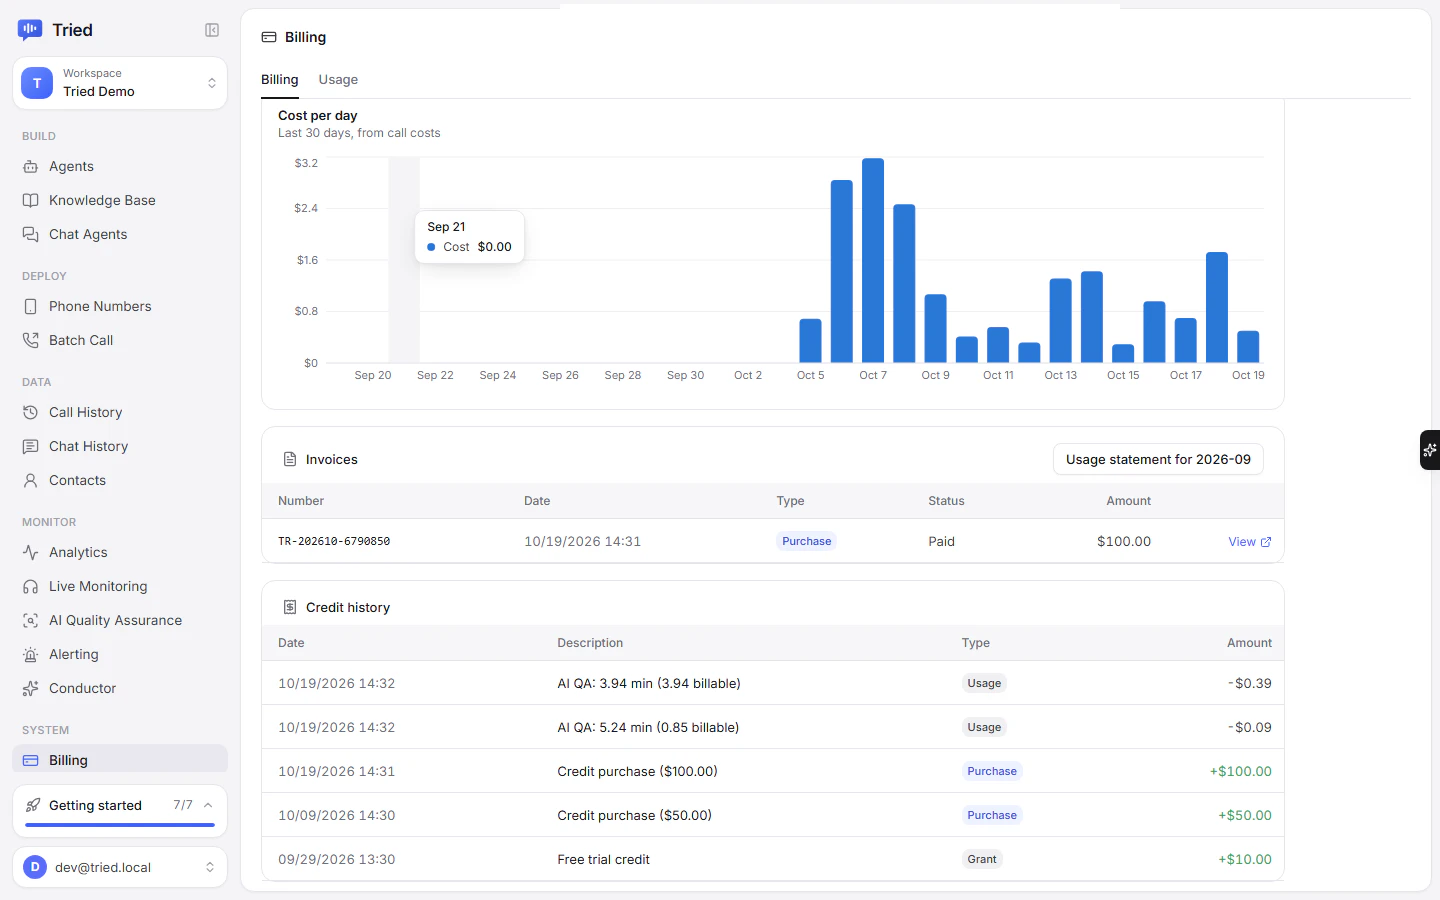Click the Contacts person icon
Screen dimensions: 1440x900
(x=31, y=480)
